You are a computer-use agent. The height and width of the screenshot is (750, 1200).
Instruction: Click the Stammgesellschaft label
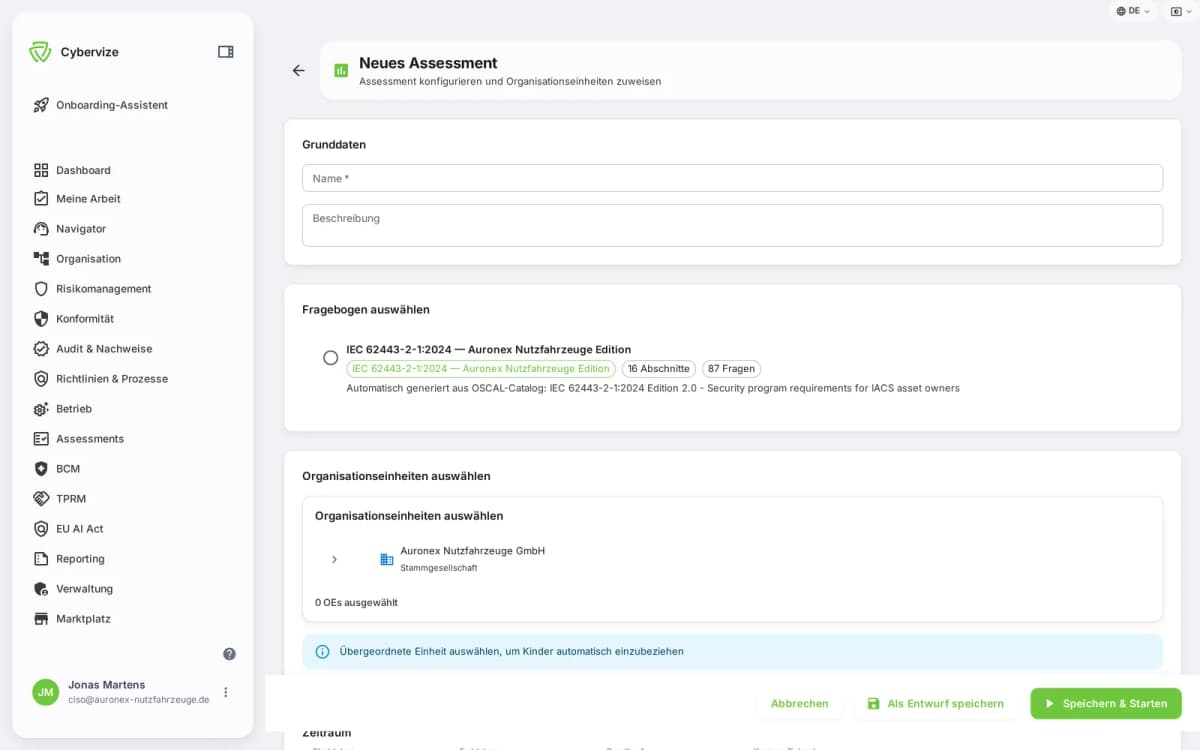(439, 568)
